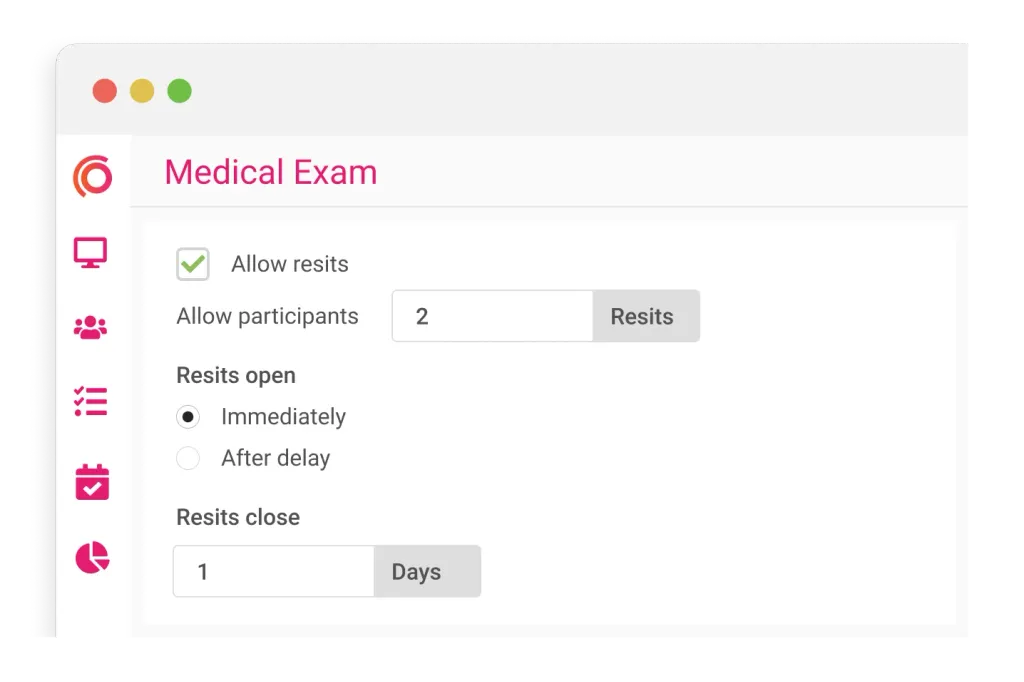Click the Medical Exam heading
The image size is (1024, 682).
tap(270, 172)
